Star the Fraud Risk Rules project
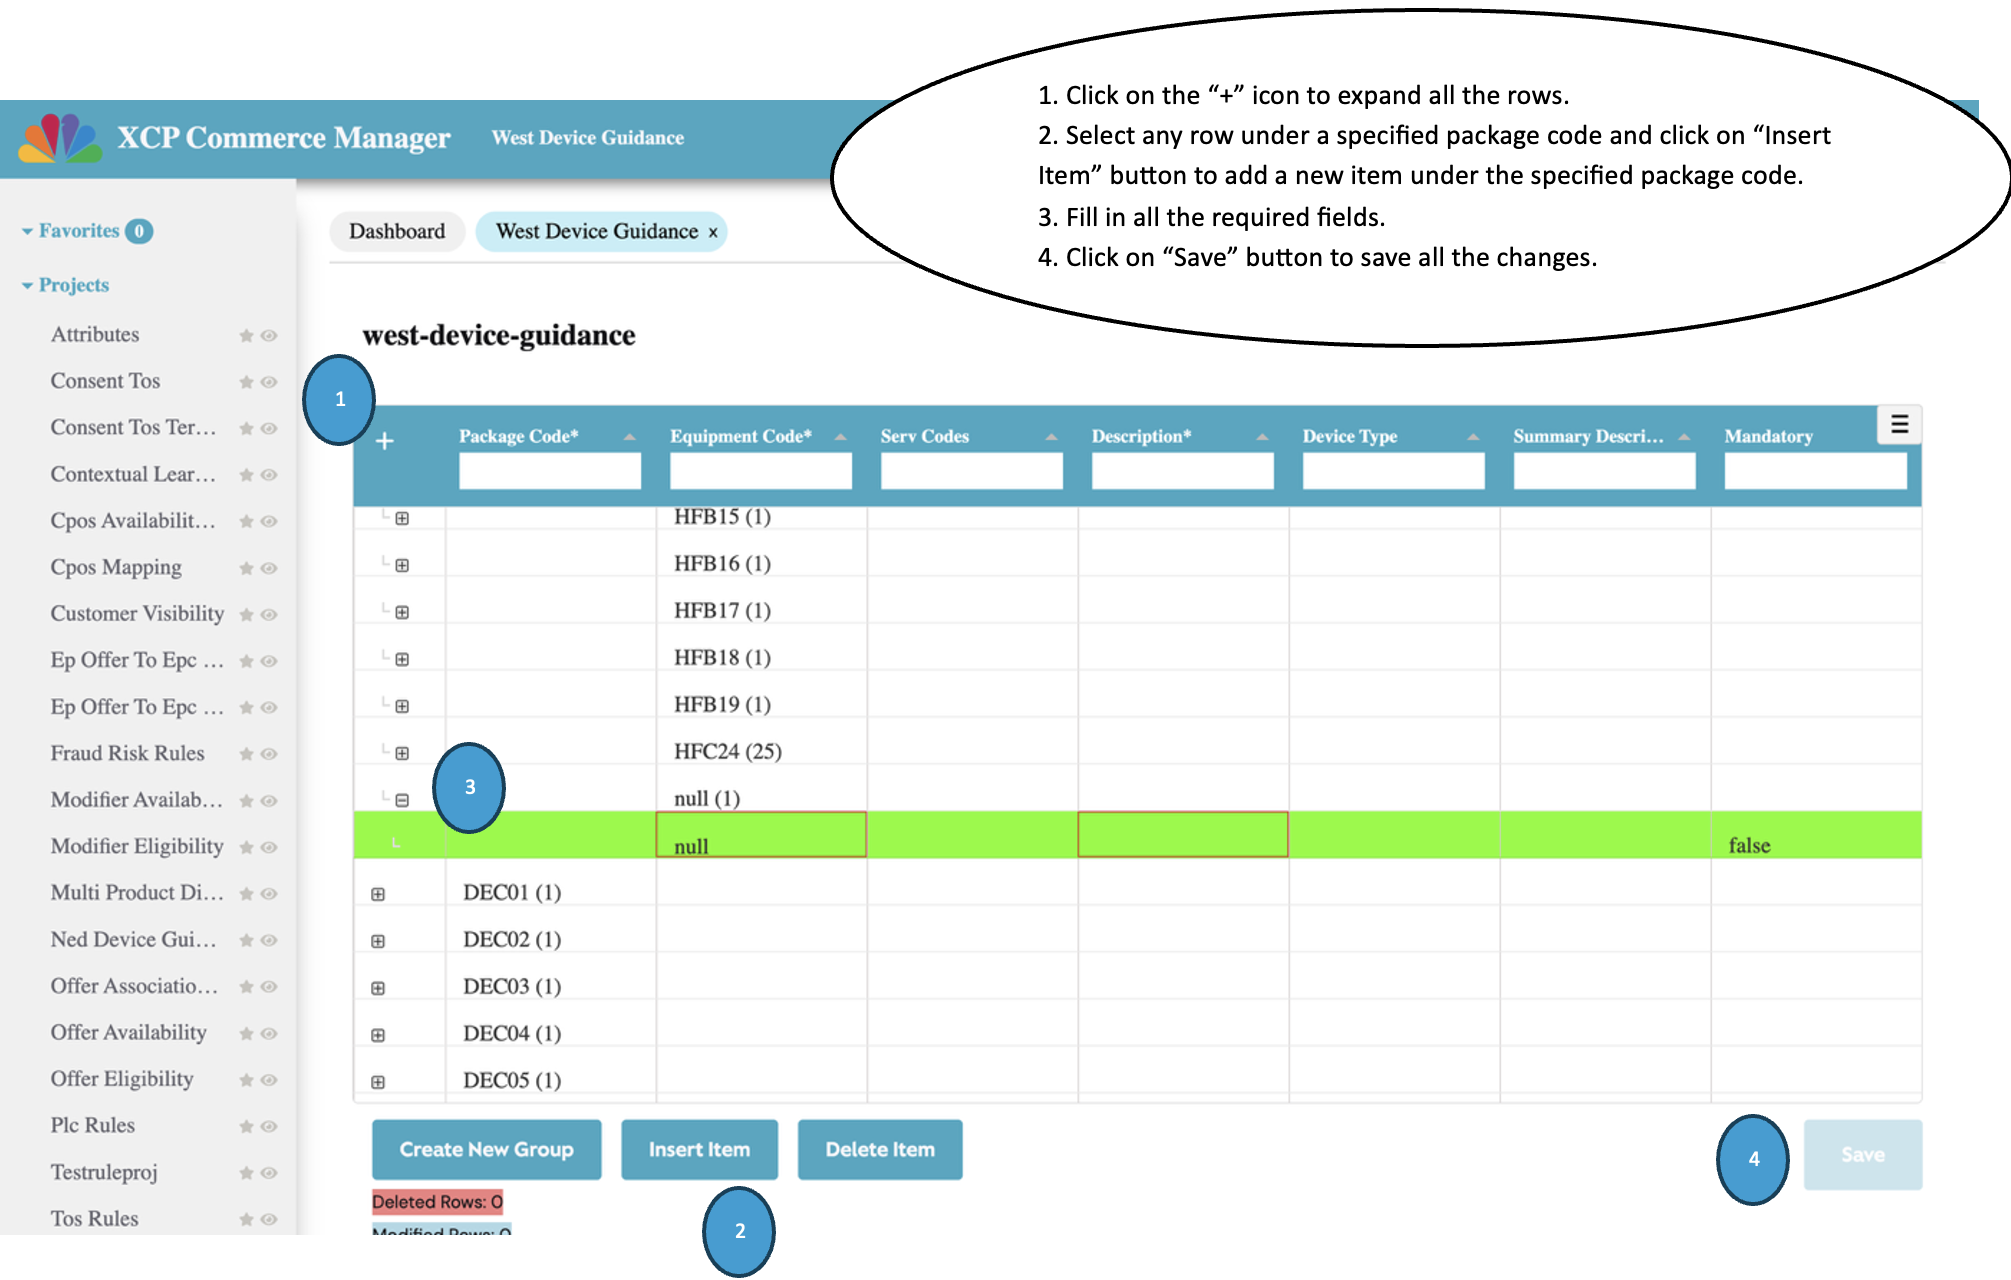The image size is (2011, 1280). point(246,754)
